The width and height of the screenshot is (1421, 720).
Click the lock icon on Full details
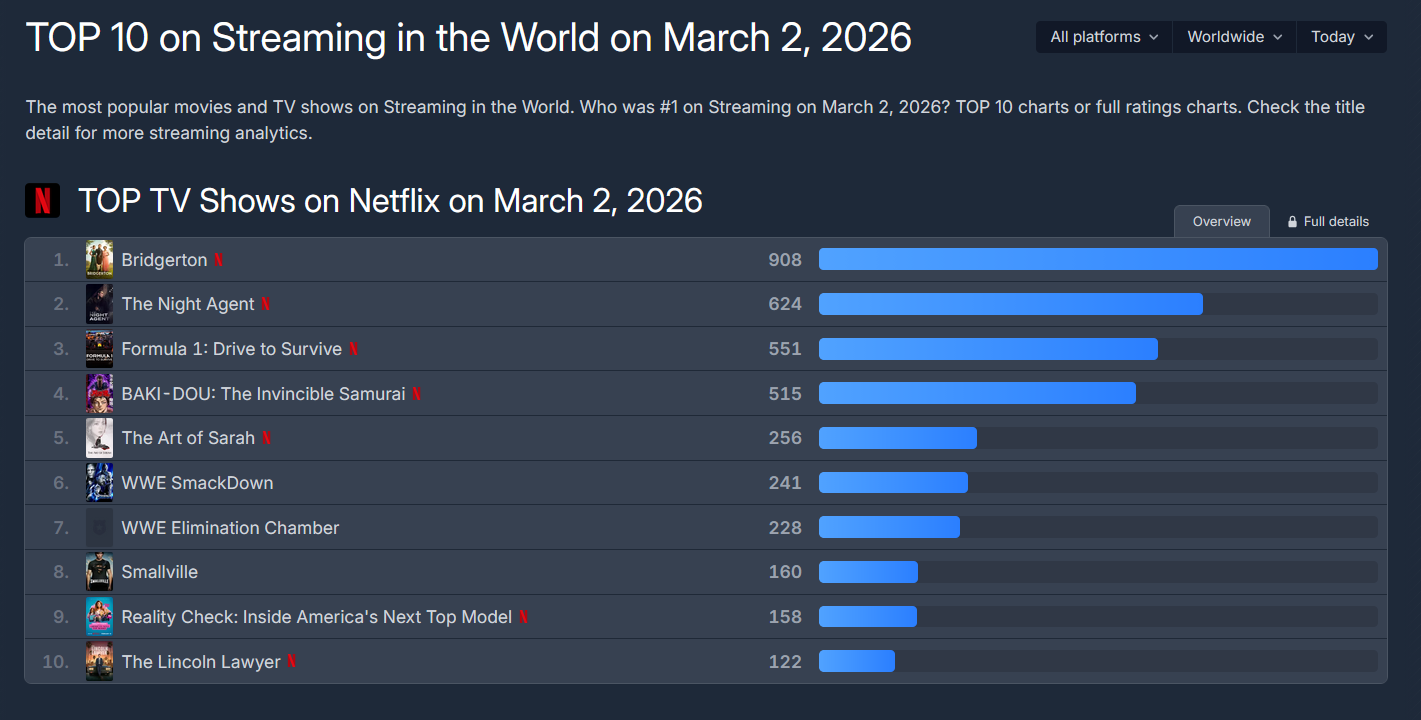1293,222
